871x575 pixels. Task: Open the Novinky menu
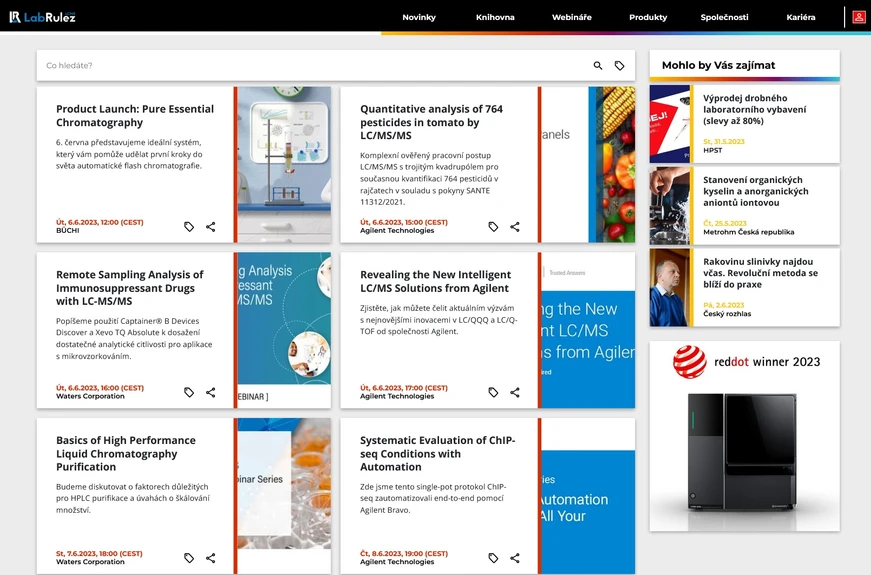click(419, 17)
